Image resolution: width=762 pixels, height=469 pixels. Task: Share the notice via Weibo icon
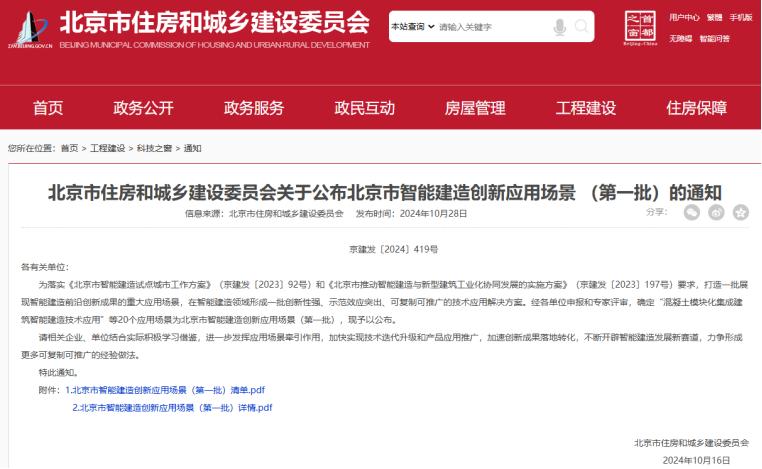(x=716, y=212)
